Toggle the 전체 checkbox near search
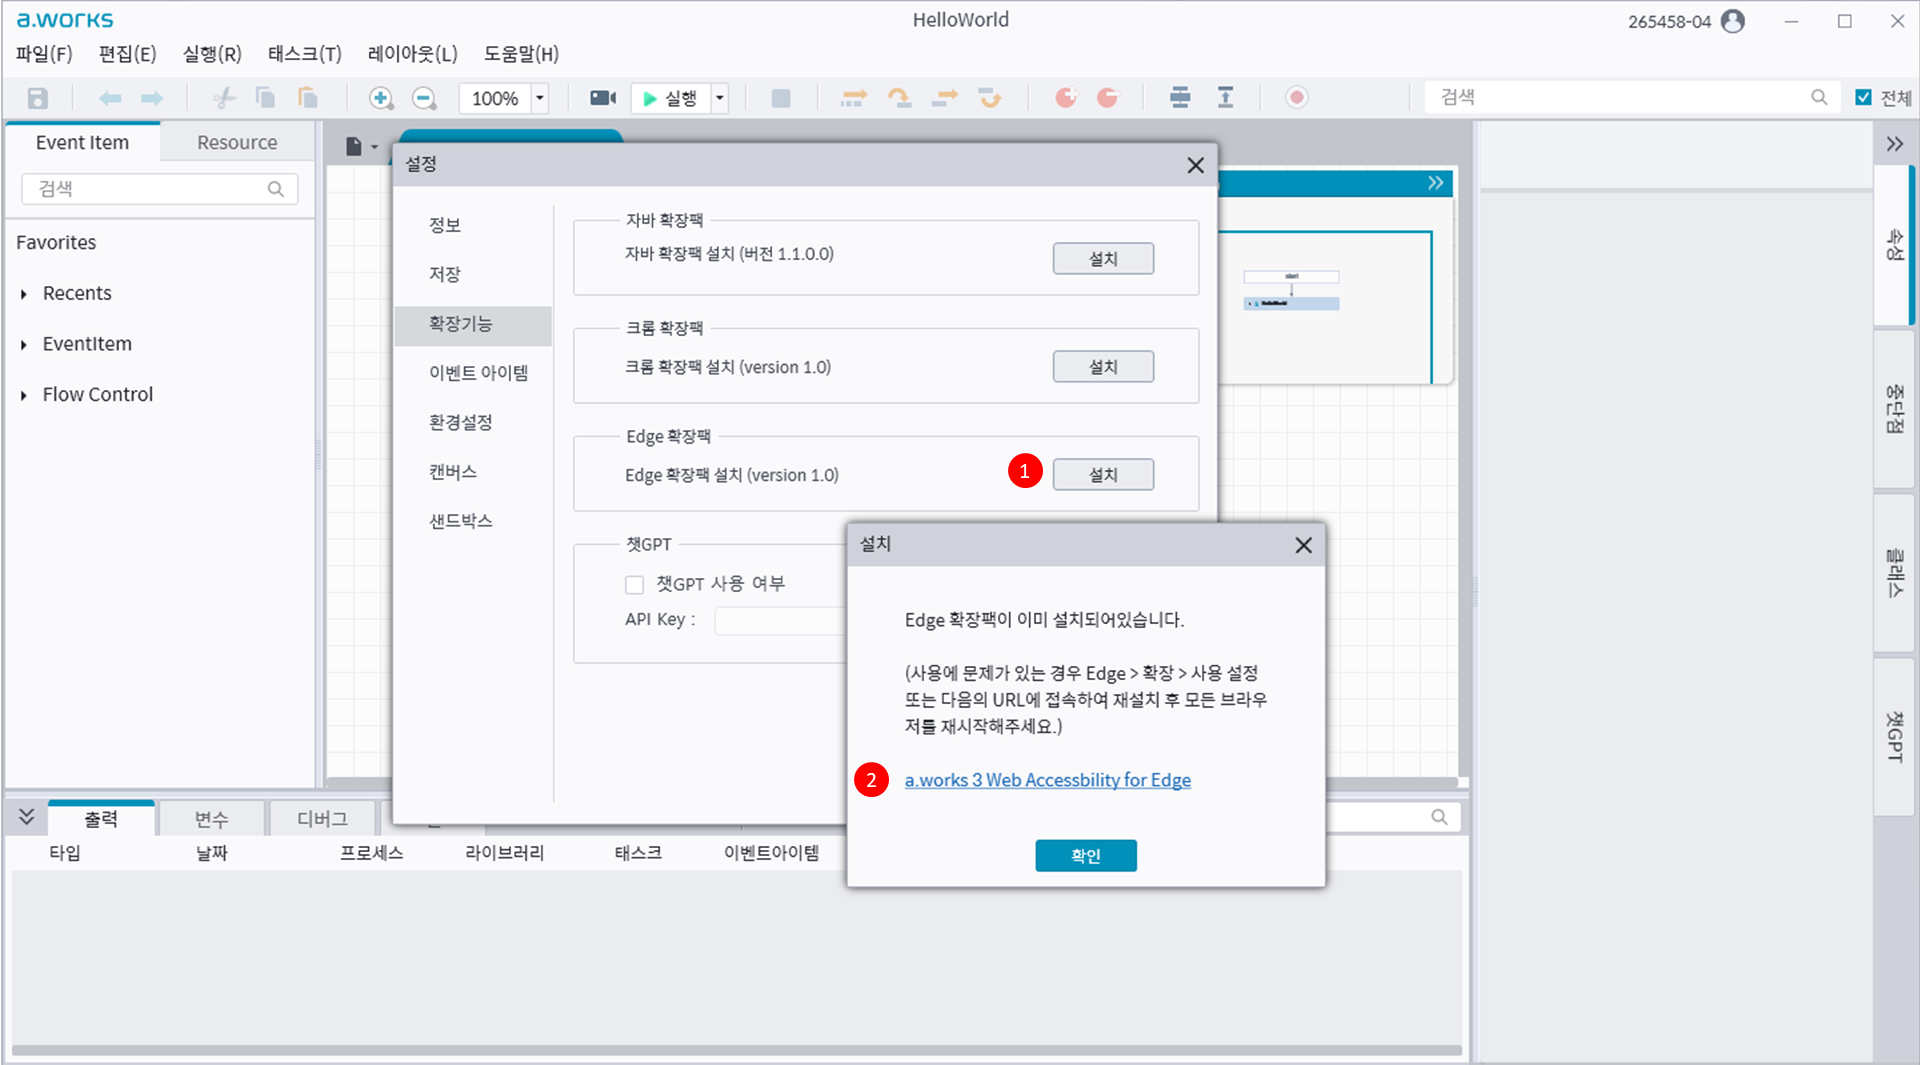1920x1065 pixels. pyautogui.click(x=1863, y=97)
